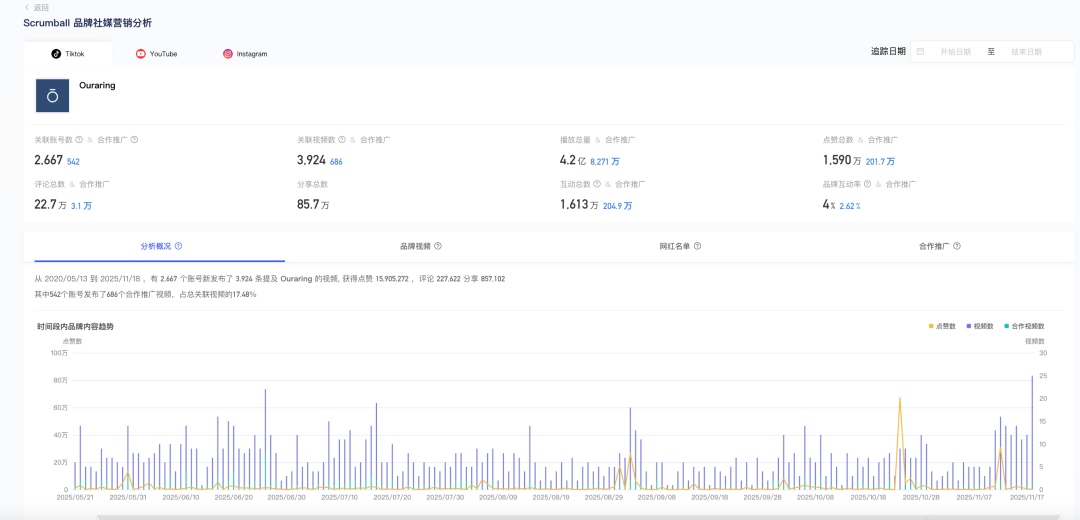Screen dimensions: 1080x520
Task: Select the Tiktok platform tab
Action: [x=67, y=54]
